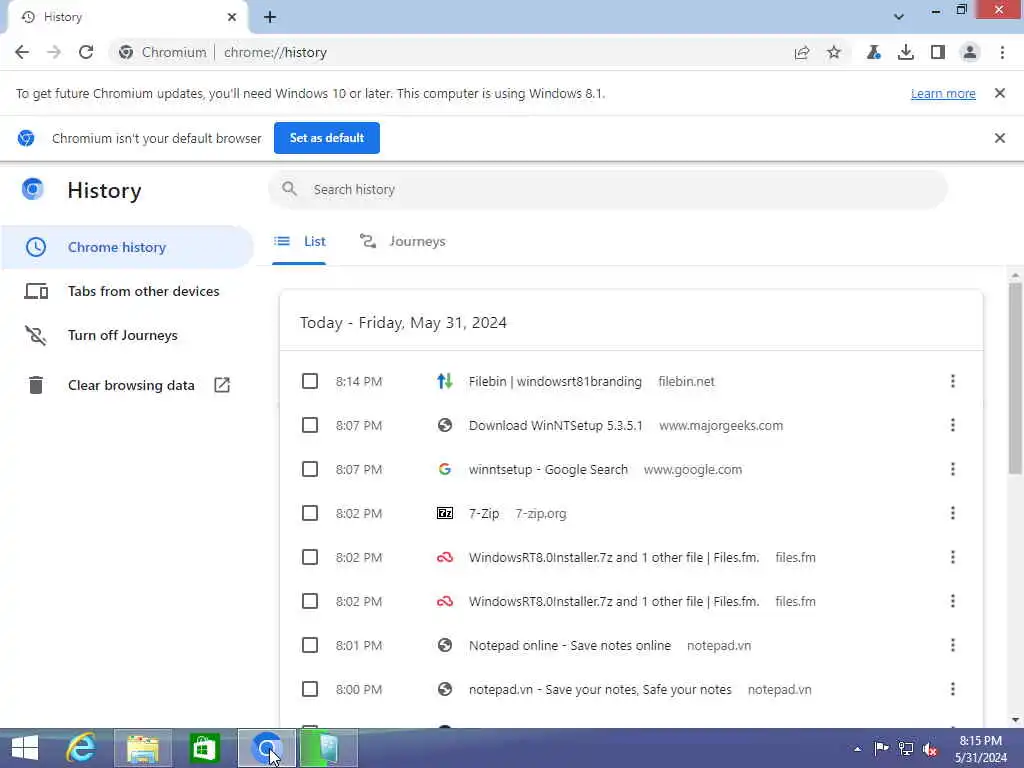Focus the Search history field

tap(607, 189)
